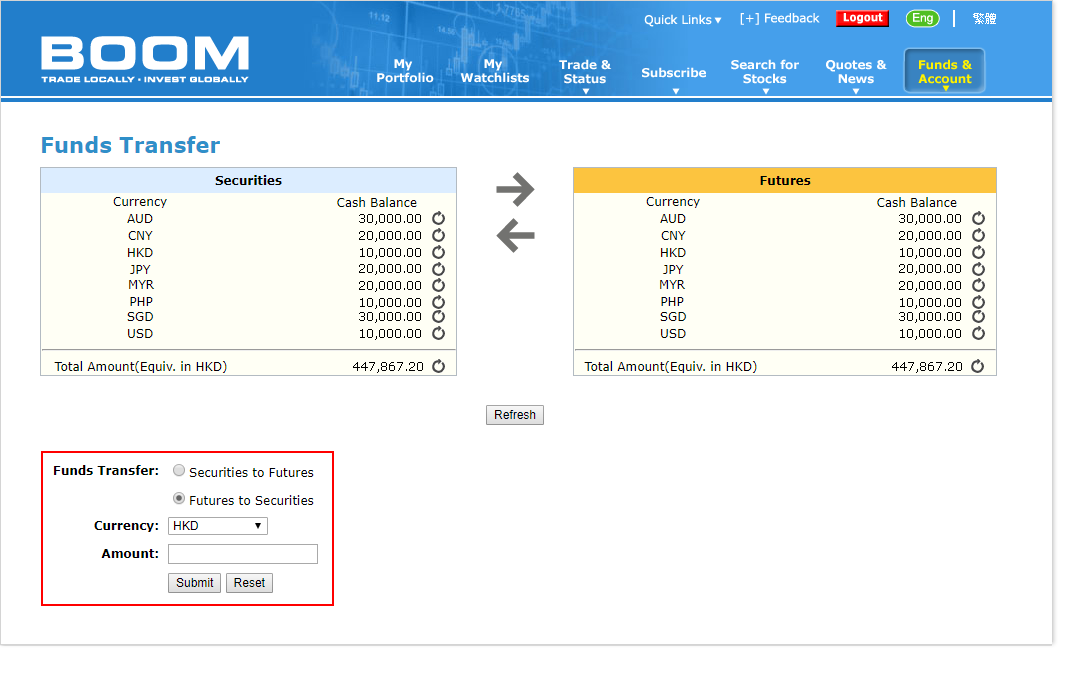Click the Logout button

click(x=863, y=18)
